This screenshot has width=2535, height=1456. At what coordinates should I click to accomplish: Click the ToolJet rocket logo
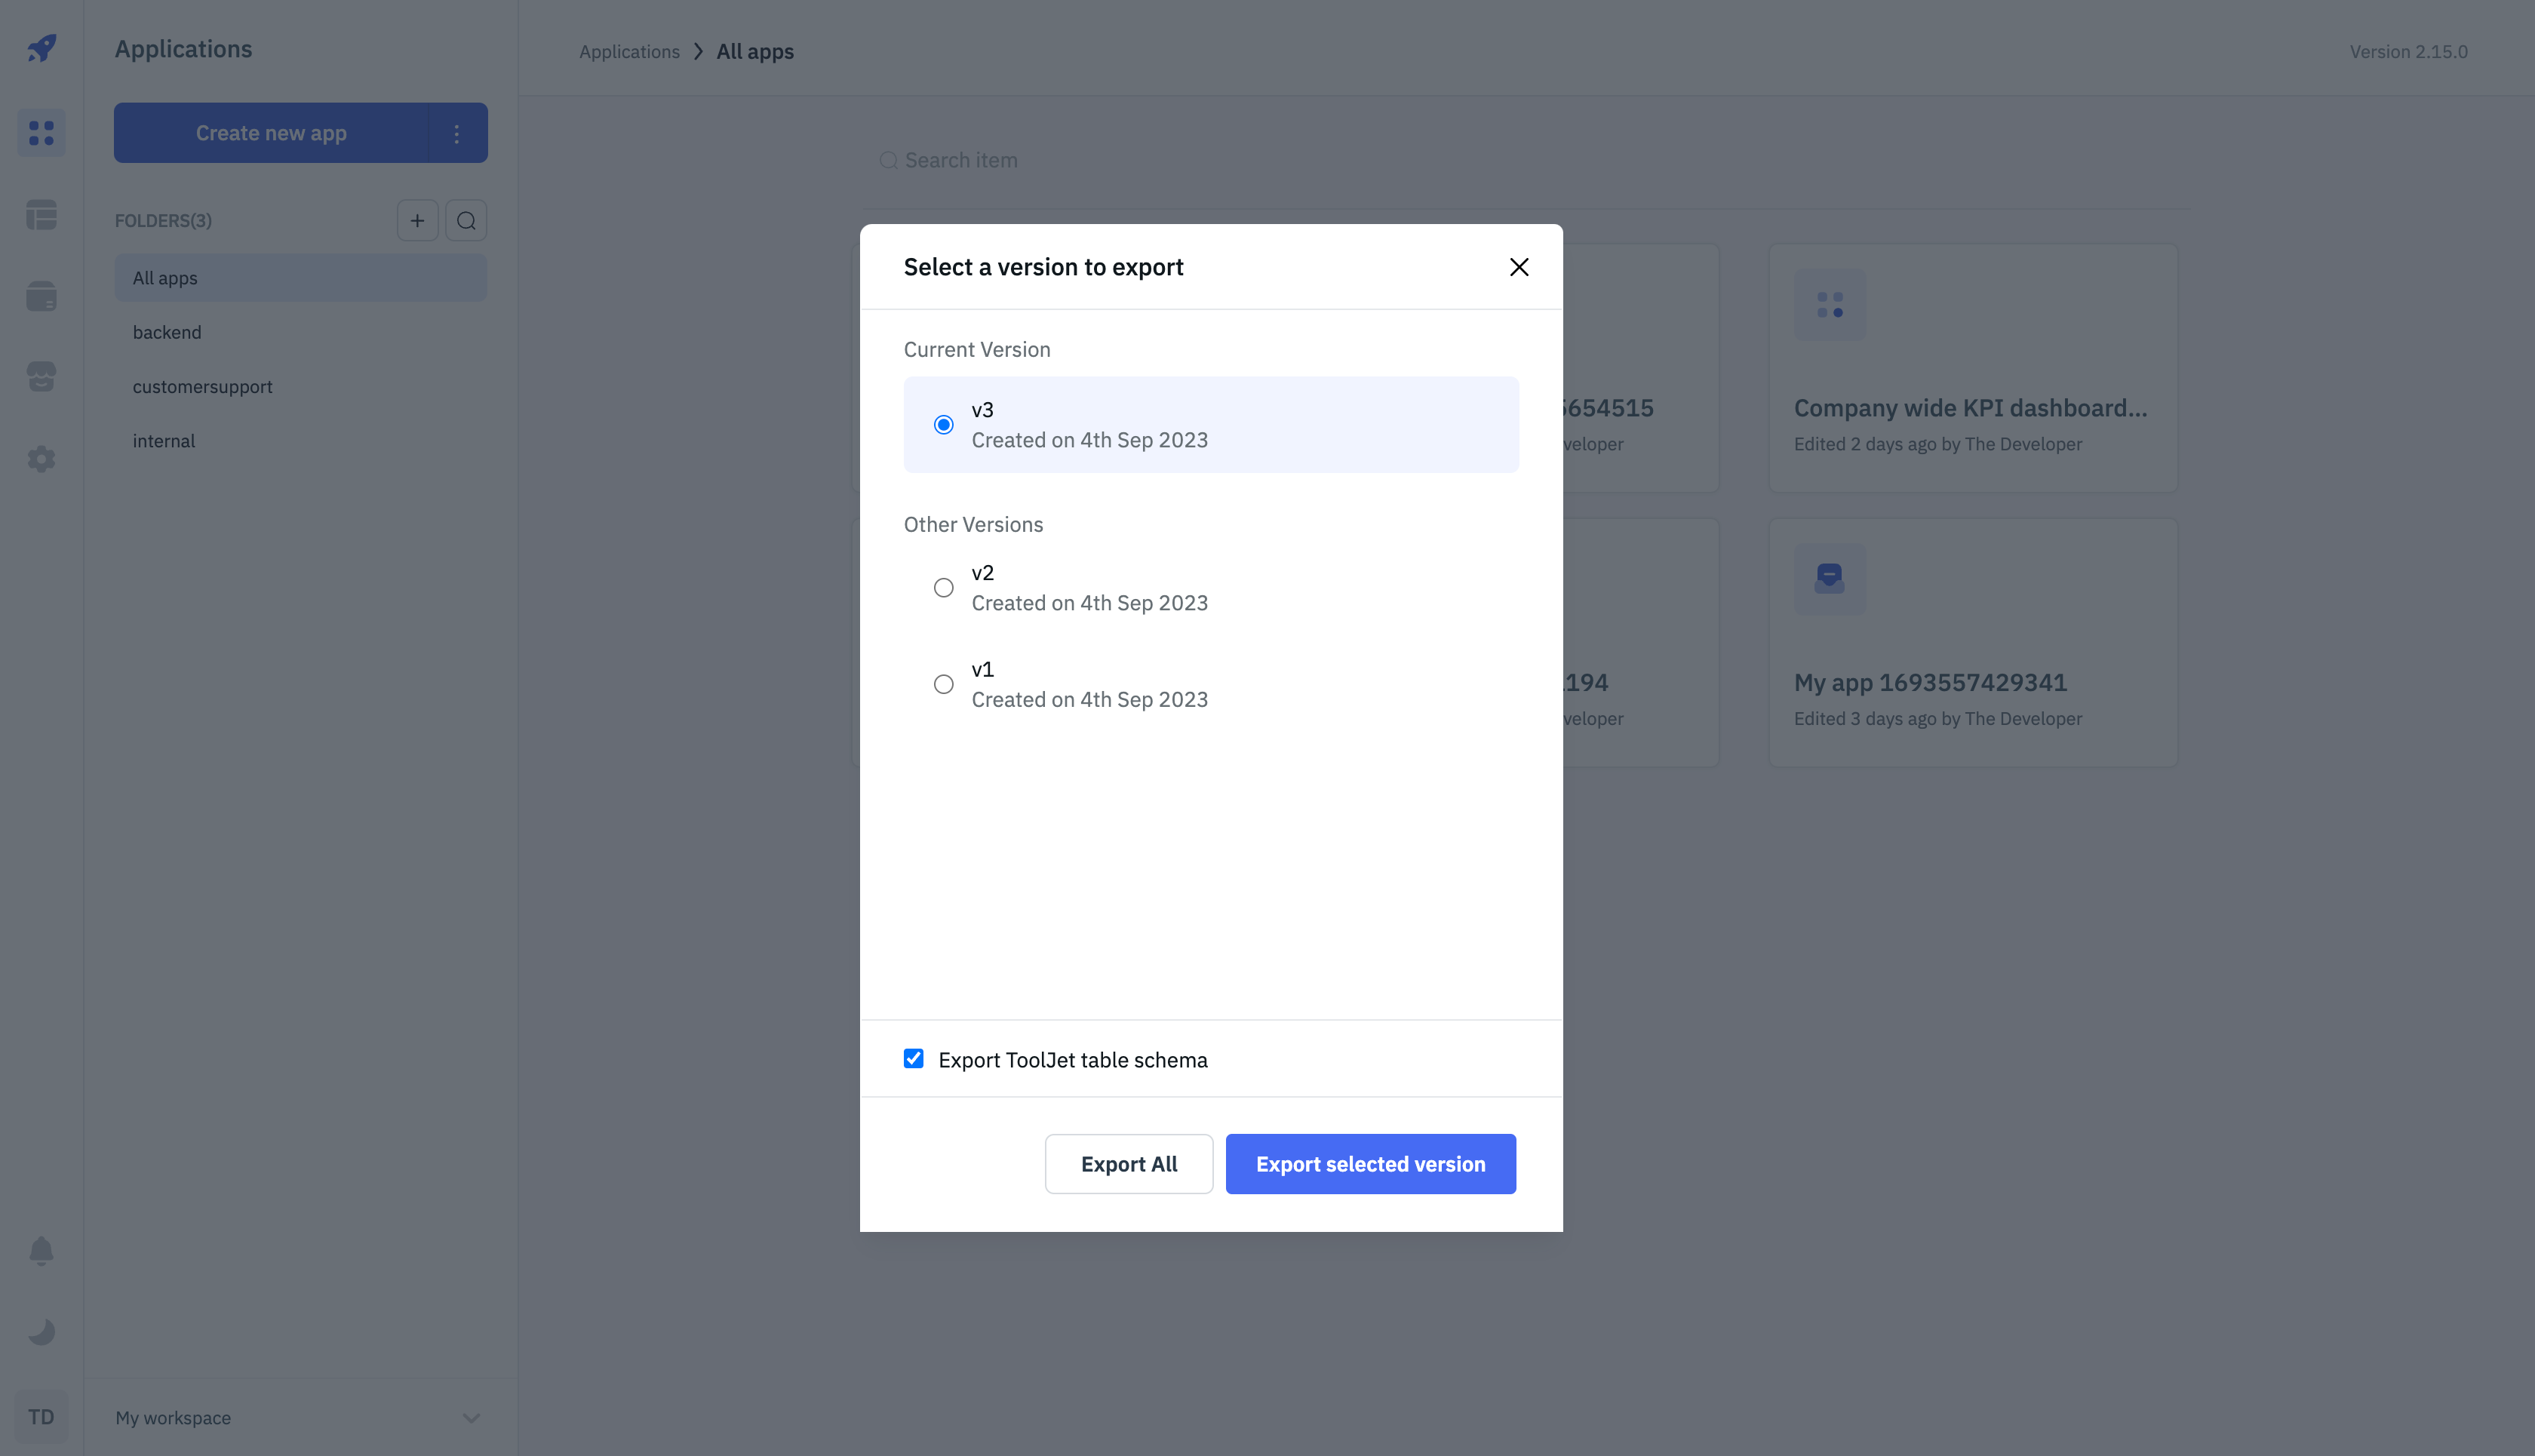pos(41,48)
